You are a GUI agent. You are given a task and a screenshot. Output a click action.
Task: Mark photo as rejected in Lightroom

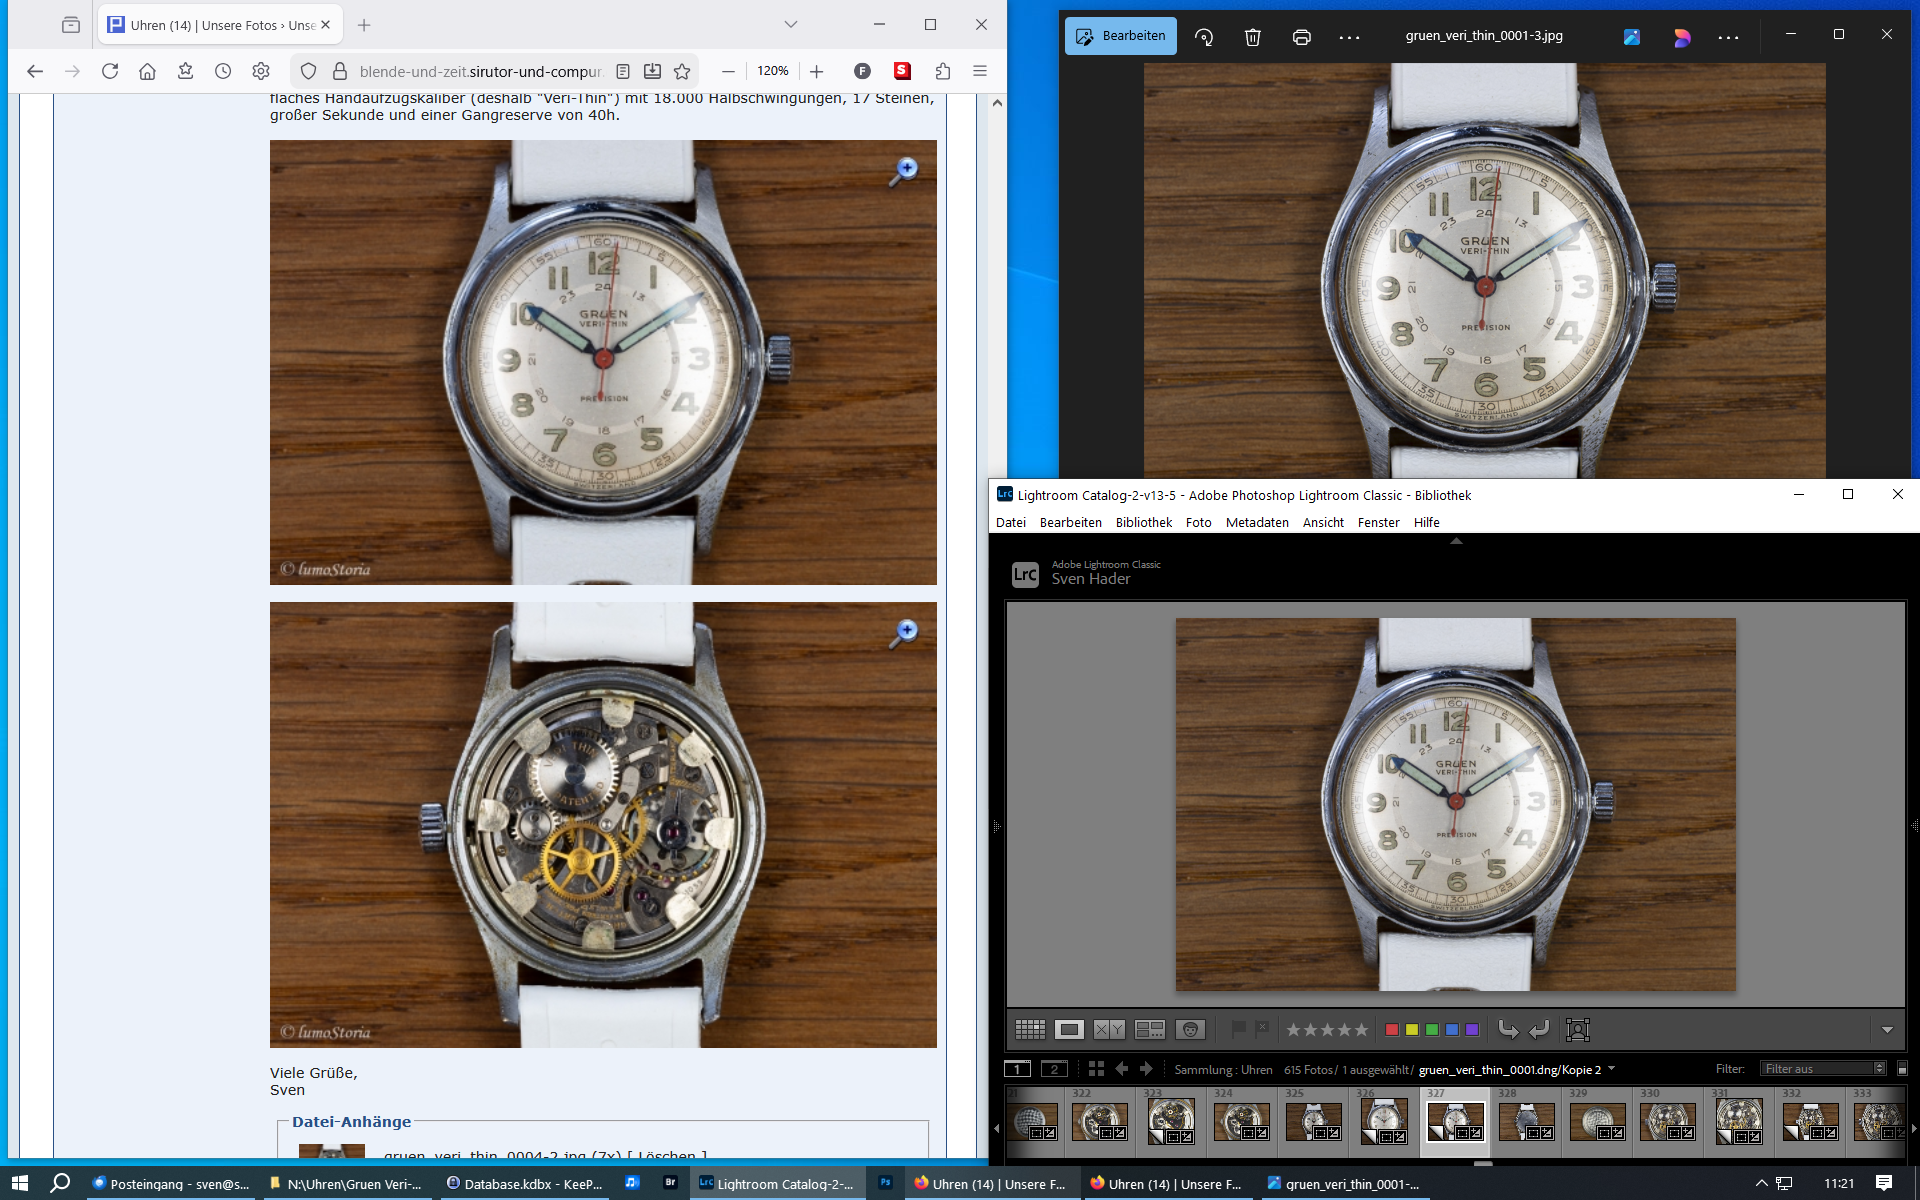[x=1262, y=1028]
